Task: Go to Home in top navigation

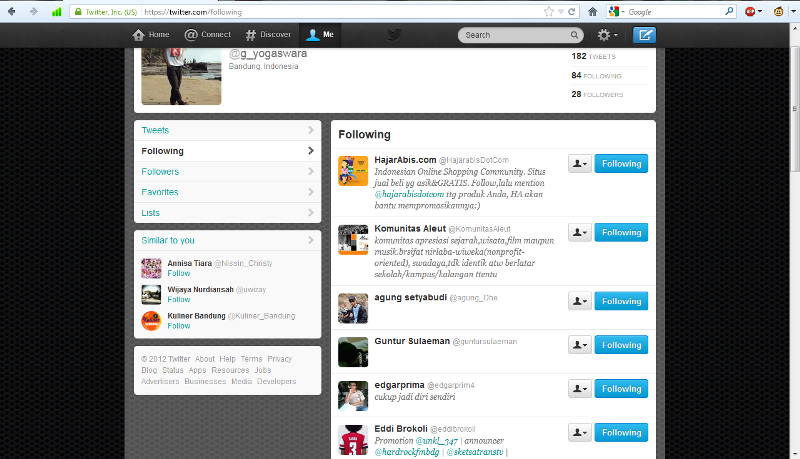Action: coord(151,35)
